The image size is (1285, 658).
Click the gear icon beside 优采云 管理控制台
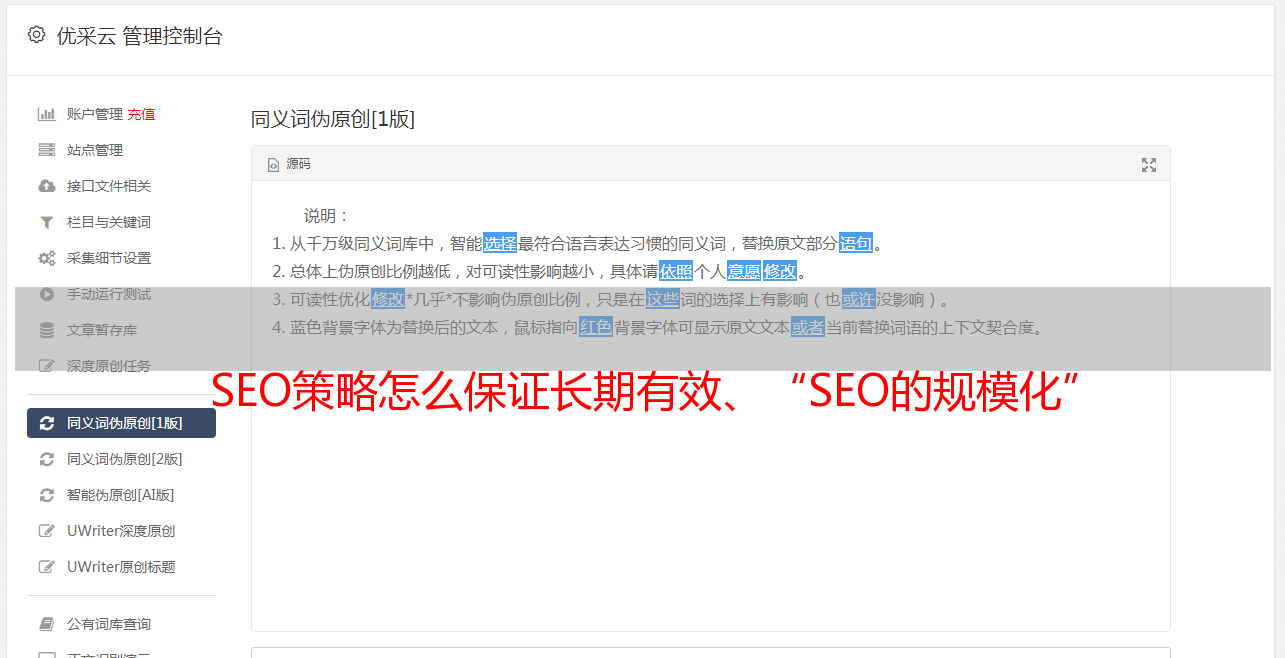[x=36, y=35]
